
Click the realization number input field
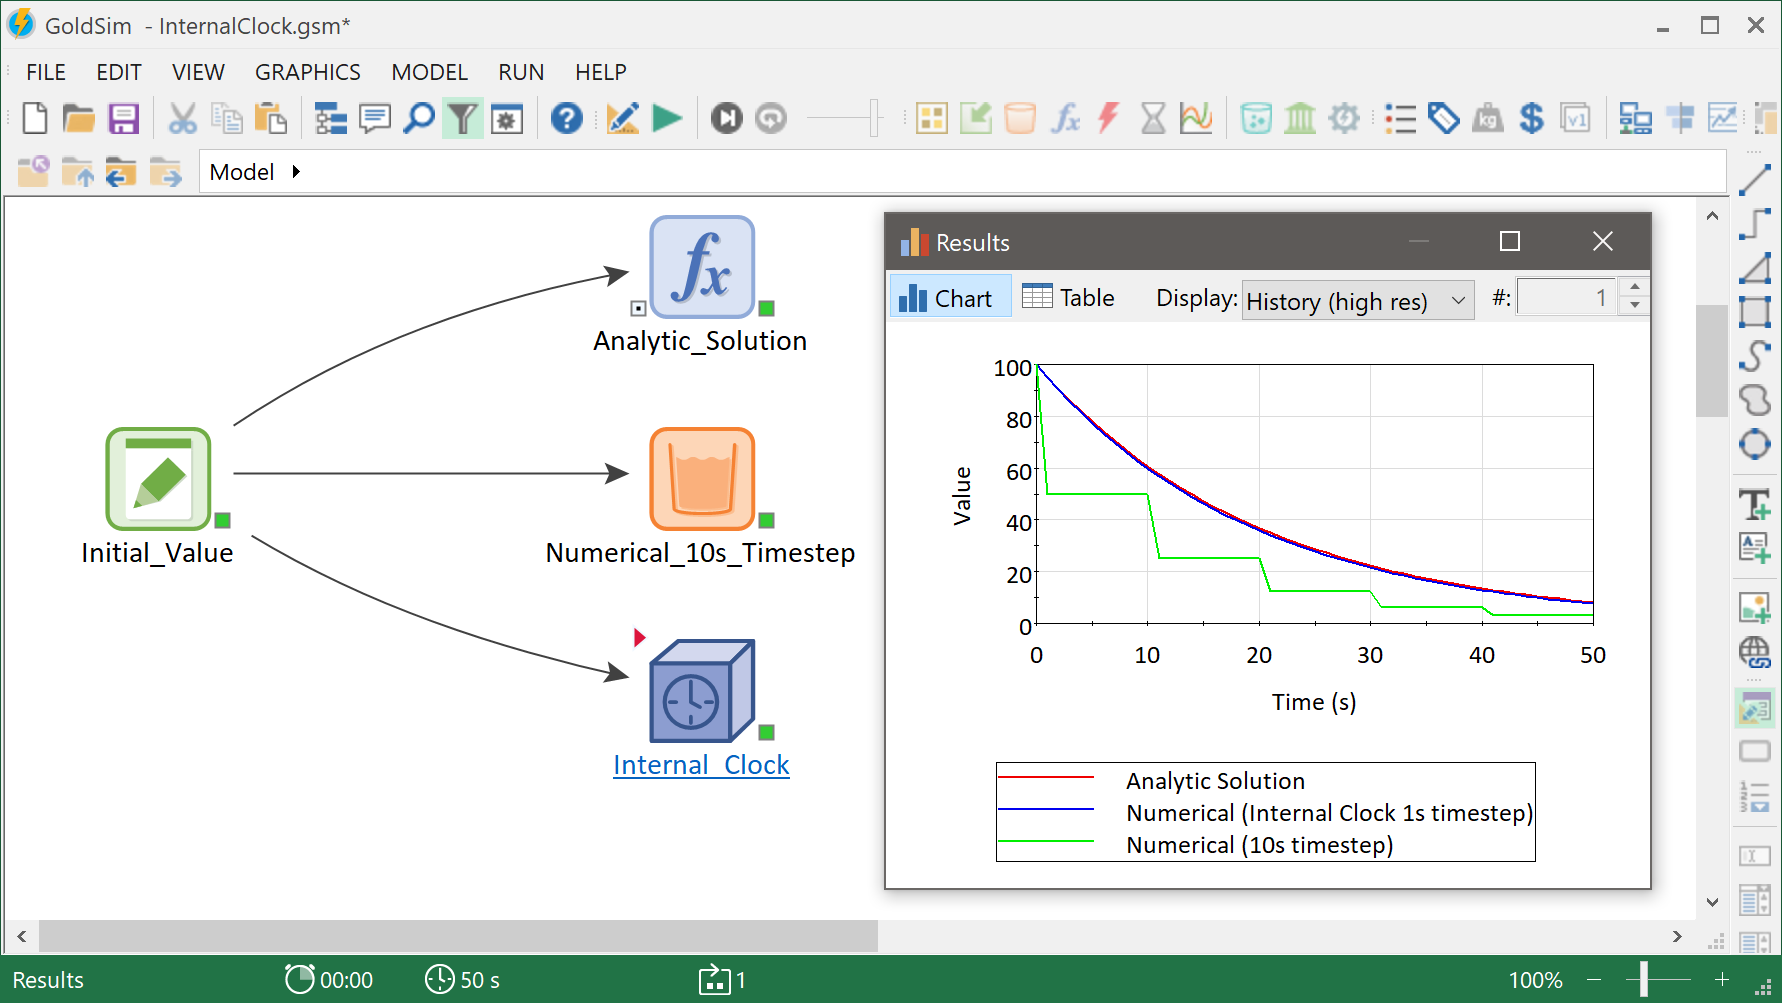pos(1566,298)
